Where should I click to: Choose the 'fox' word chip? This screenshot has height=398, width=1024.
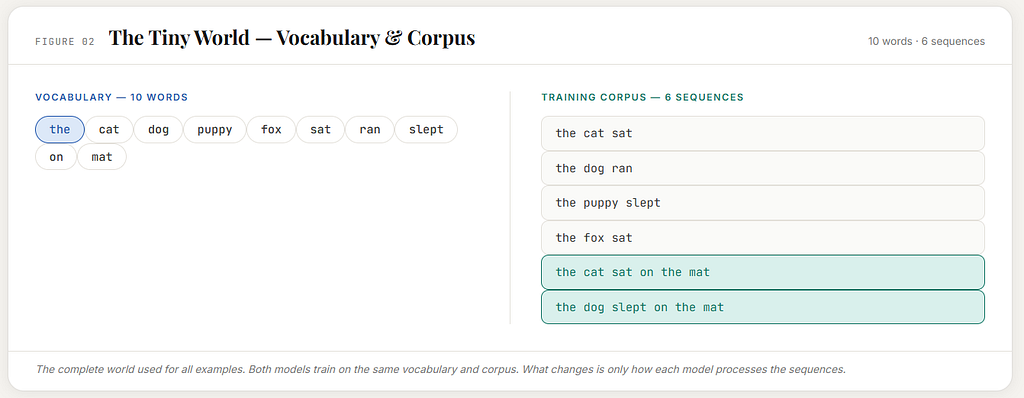click(x=271, y=129)
